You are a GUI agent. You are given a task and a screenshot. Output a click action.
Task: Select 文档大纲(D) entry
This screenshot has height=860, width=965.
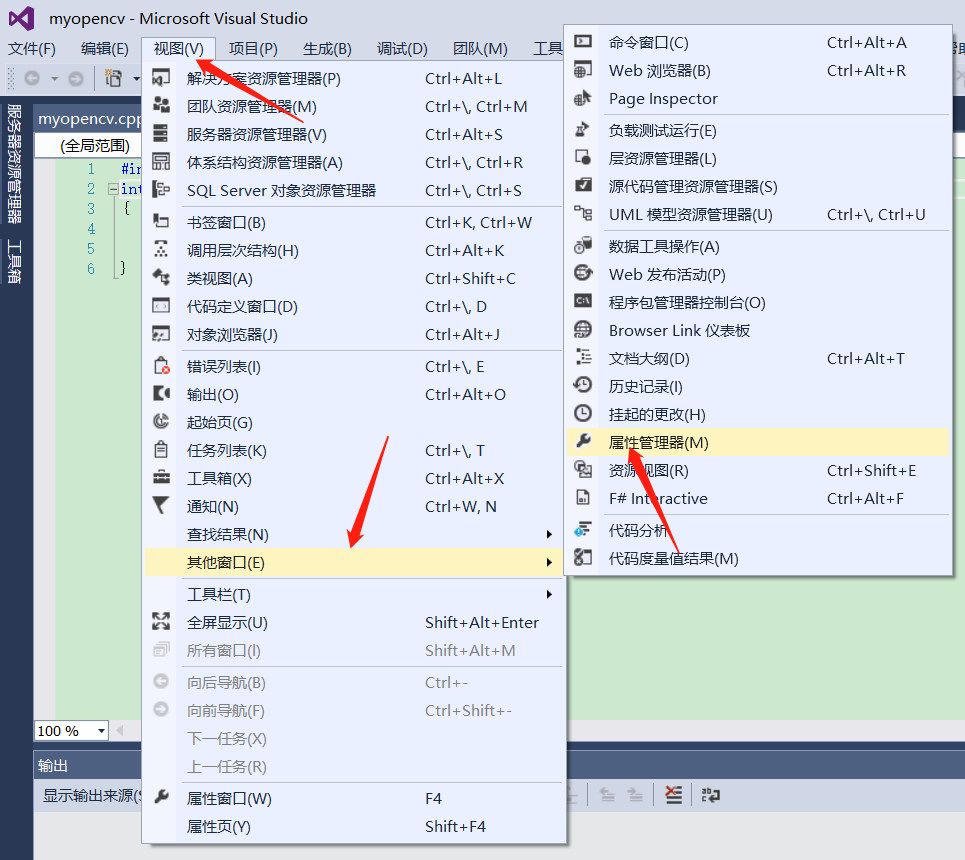point(758,358)
